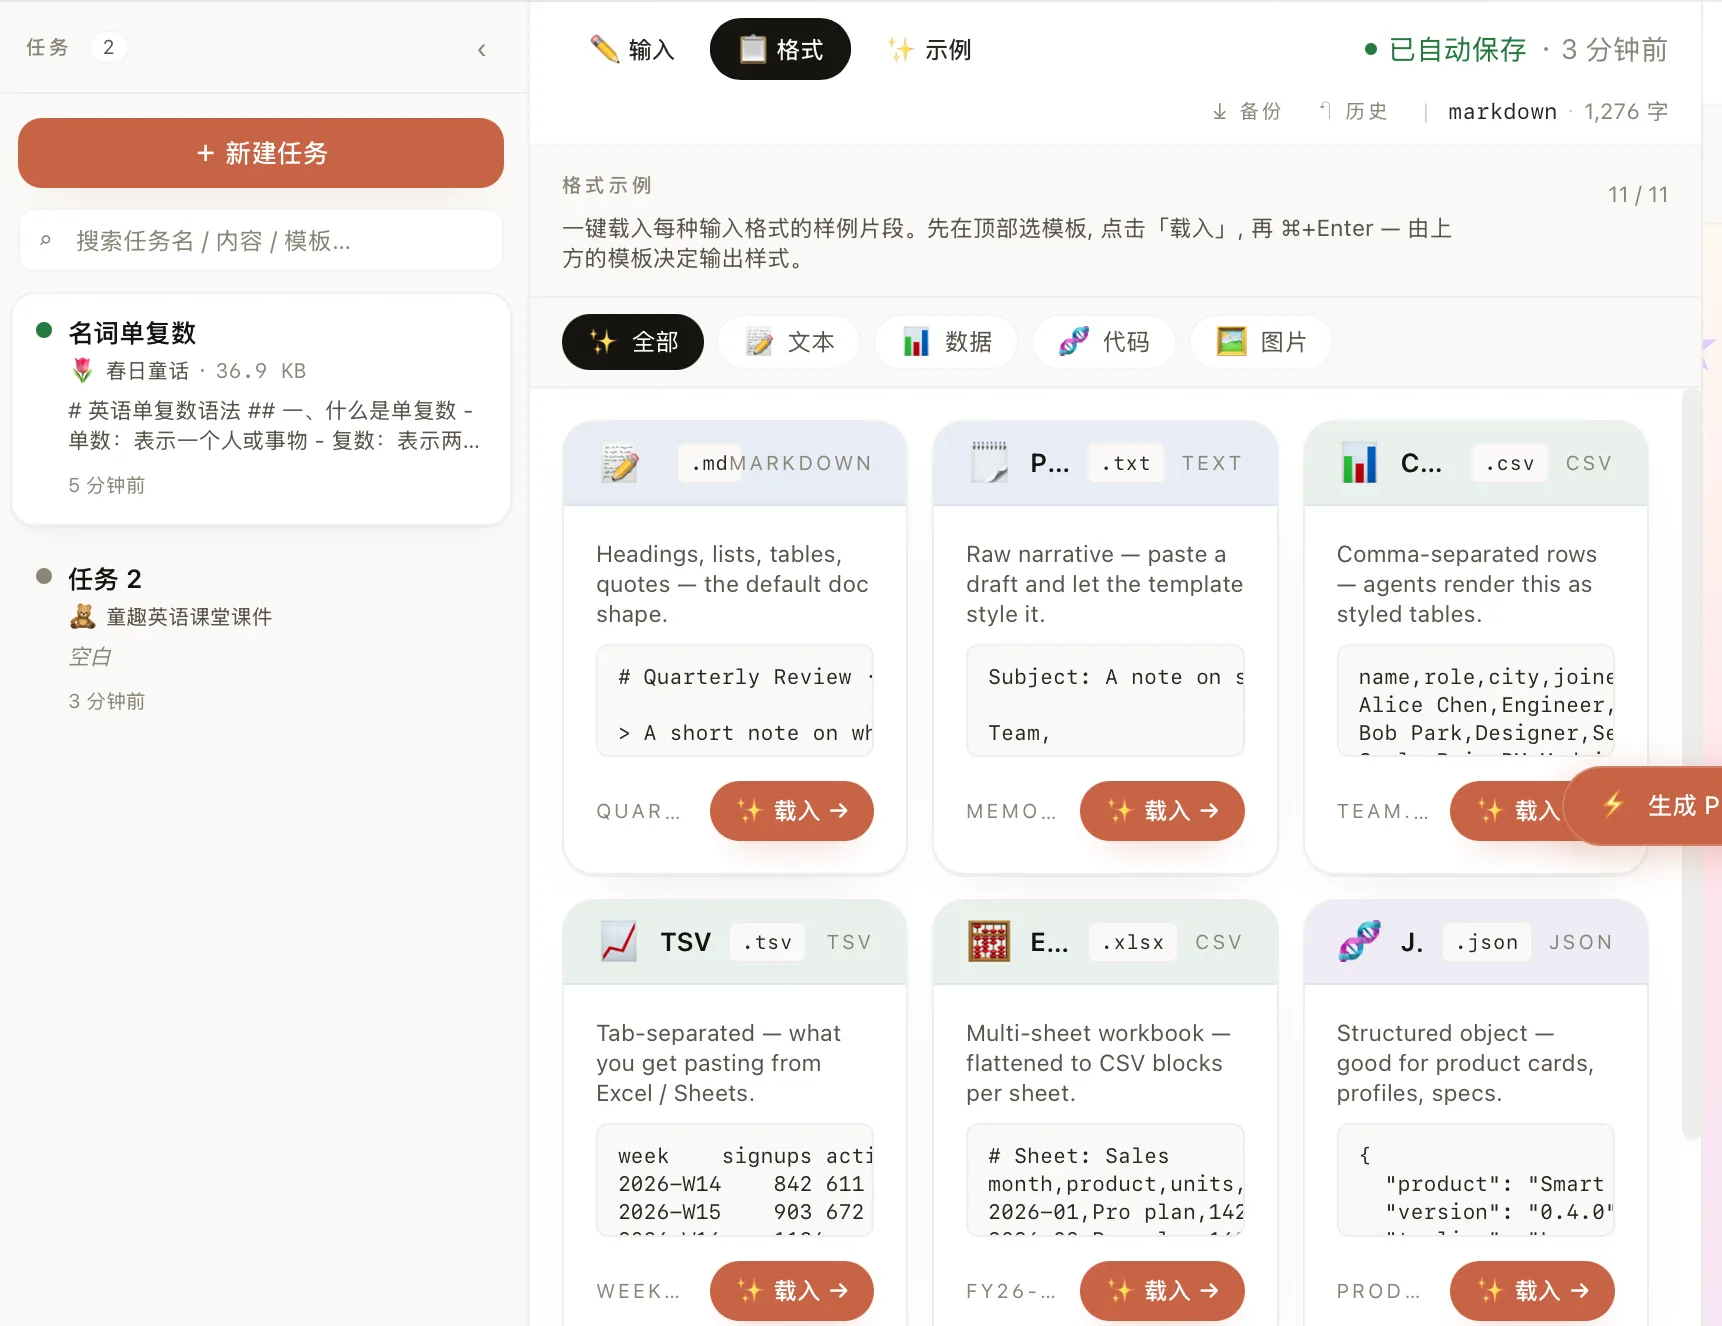Click the 生成 generate button
The height and width of the screenshot is (1326, 1722).
1645,806
